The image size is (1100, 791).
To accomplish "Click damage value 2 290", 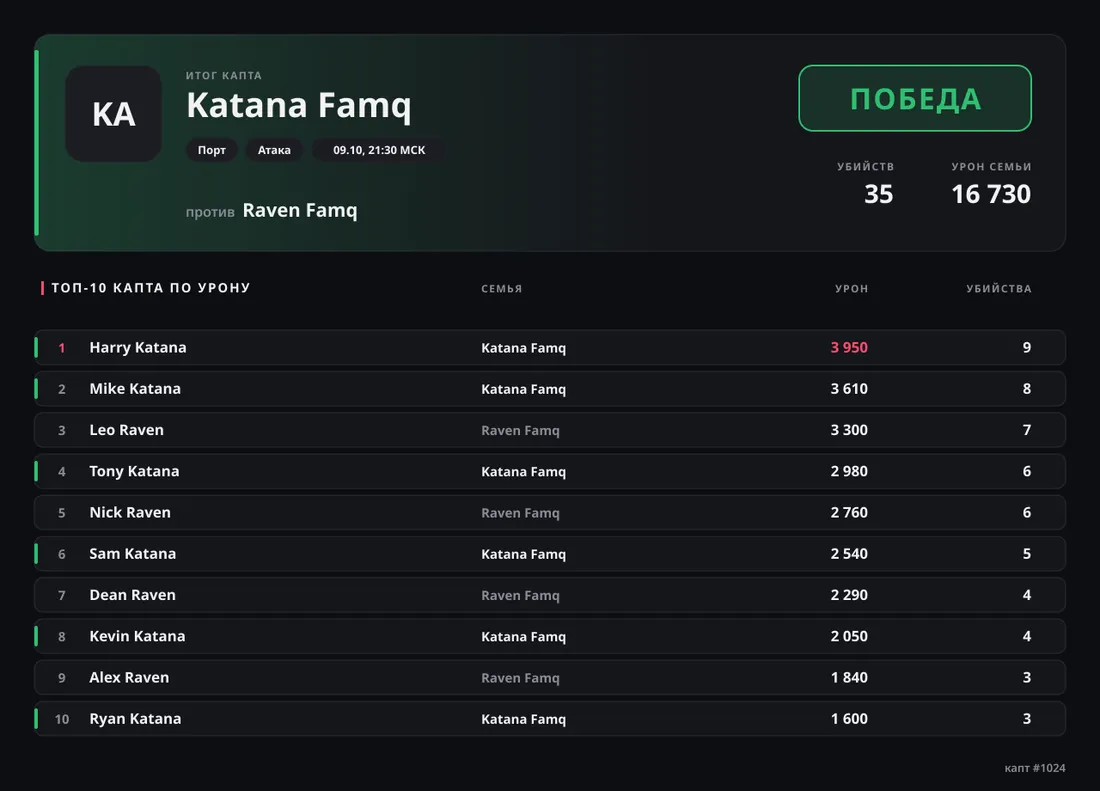I will pos(849,595).
